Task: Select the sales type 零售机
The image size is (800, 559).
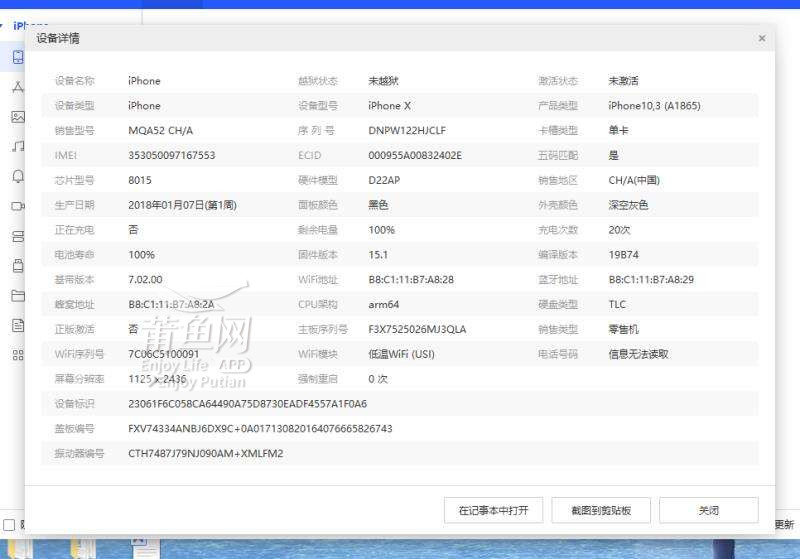Action: [x=623, y=329]
